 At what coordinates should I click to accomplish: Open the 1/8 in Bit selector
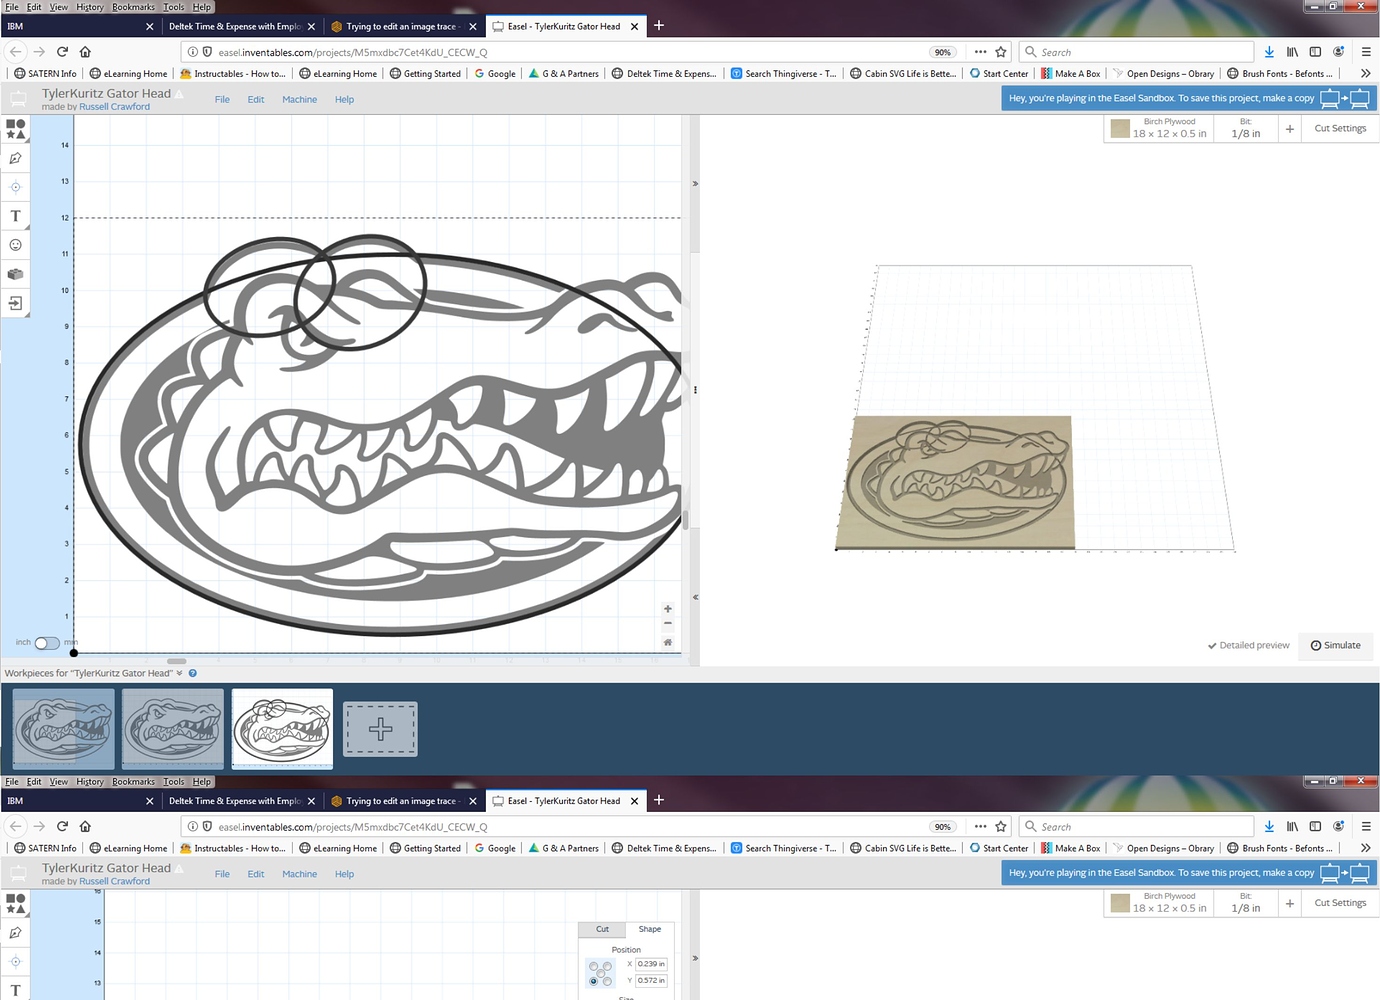pos(1246,128)
